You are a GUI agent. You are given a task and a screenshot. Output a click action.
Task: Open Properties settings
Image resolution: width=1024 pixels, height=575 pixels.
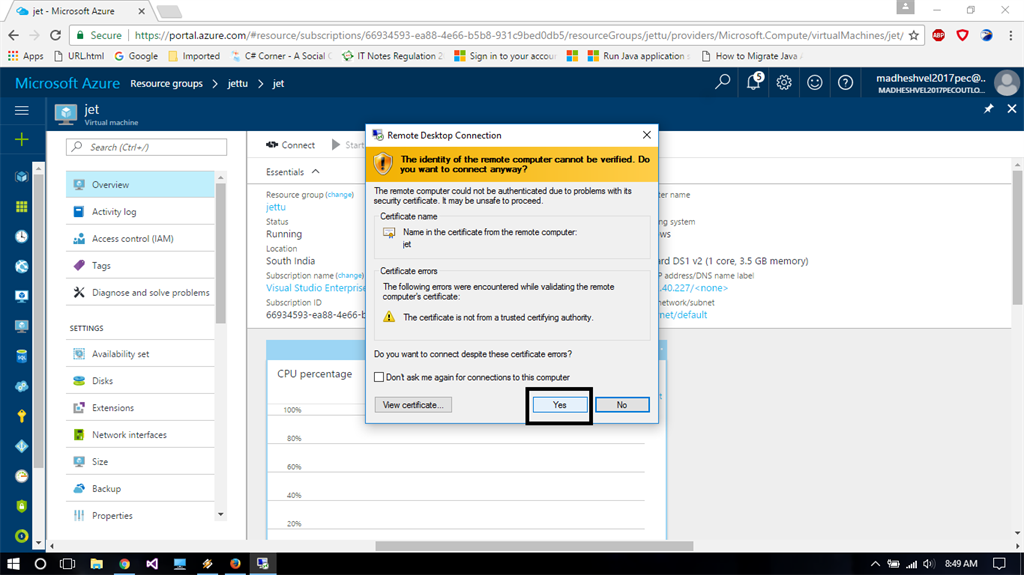[x=140, y=515]
